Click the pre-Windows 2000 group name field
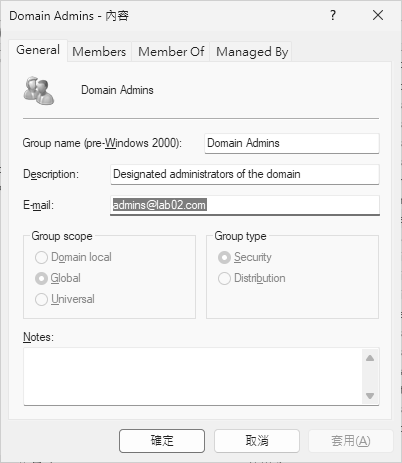Screen dimensions: 402x463 point(292,143)
